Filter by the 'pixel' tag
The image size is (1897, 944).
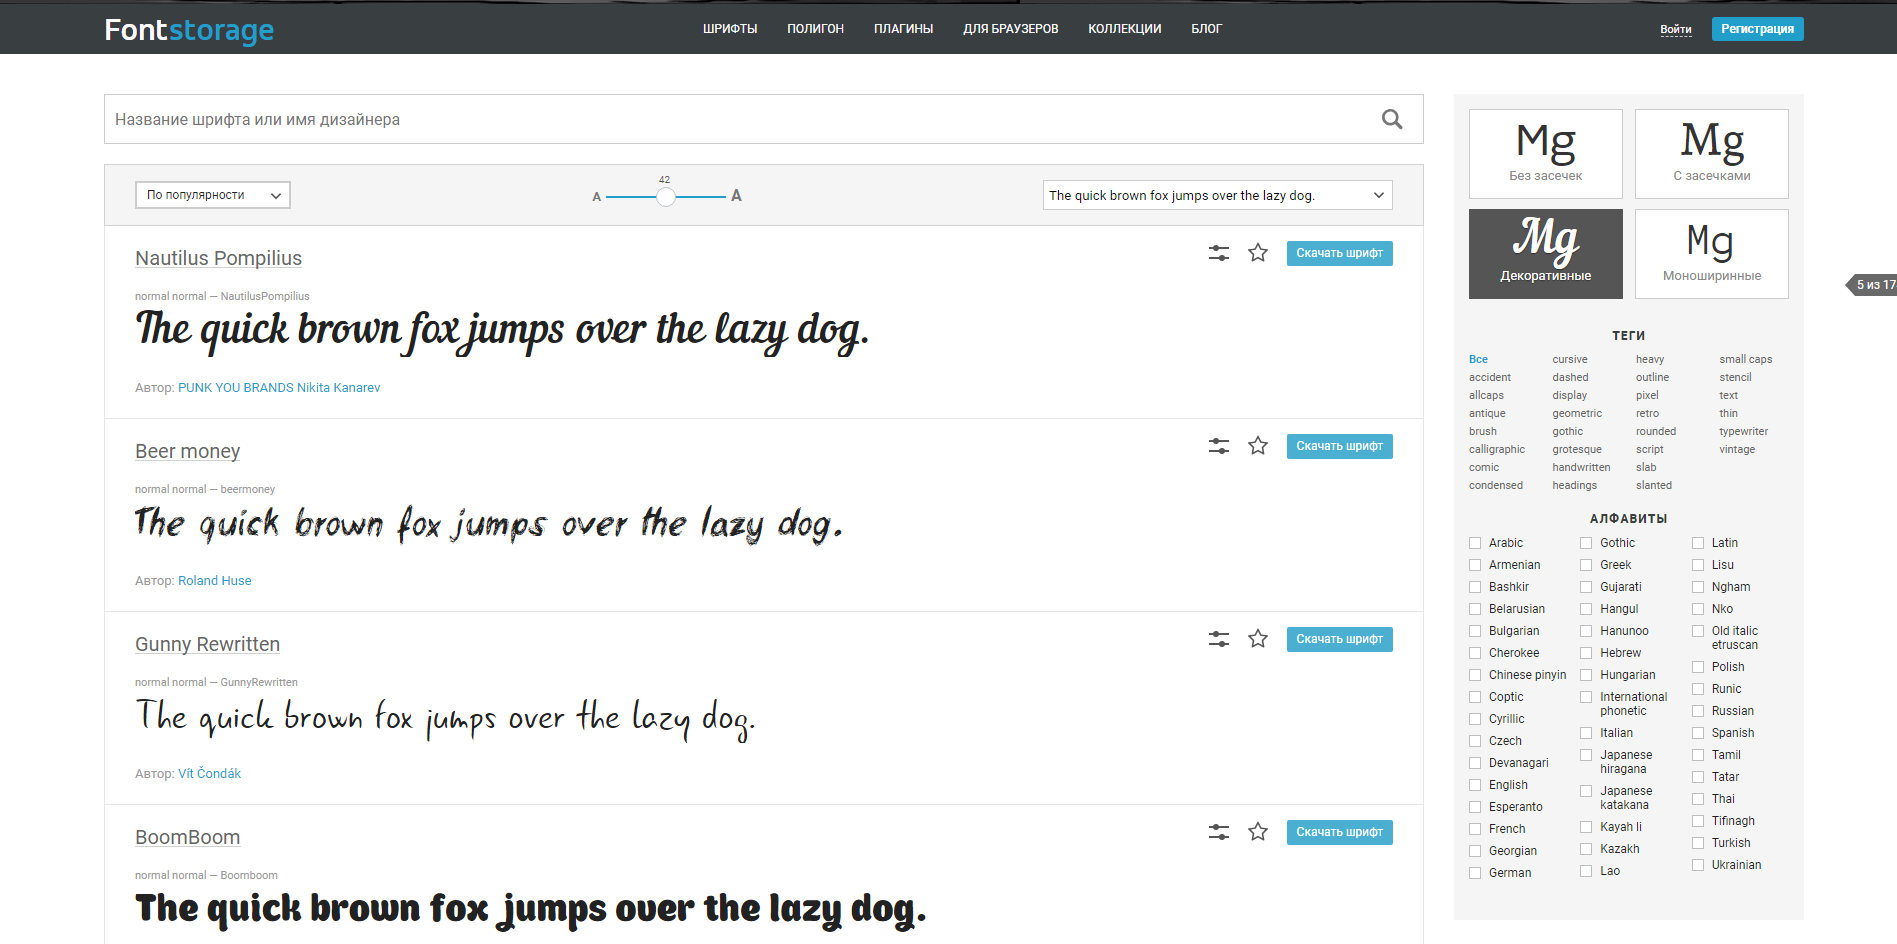click(x=1647, y=395)
